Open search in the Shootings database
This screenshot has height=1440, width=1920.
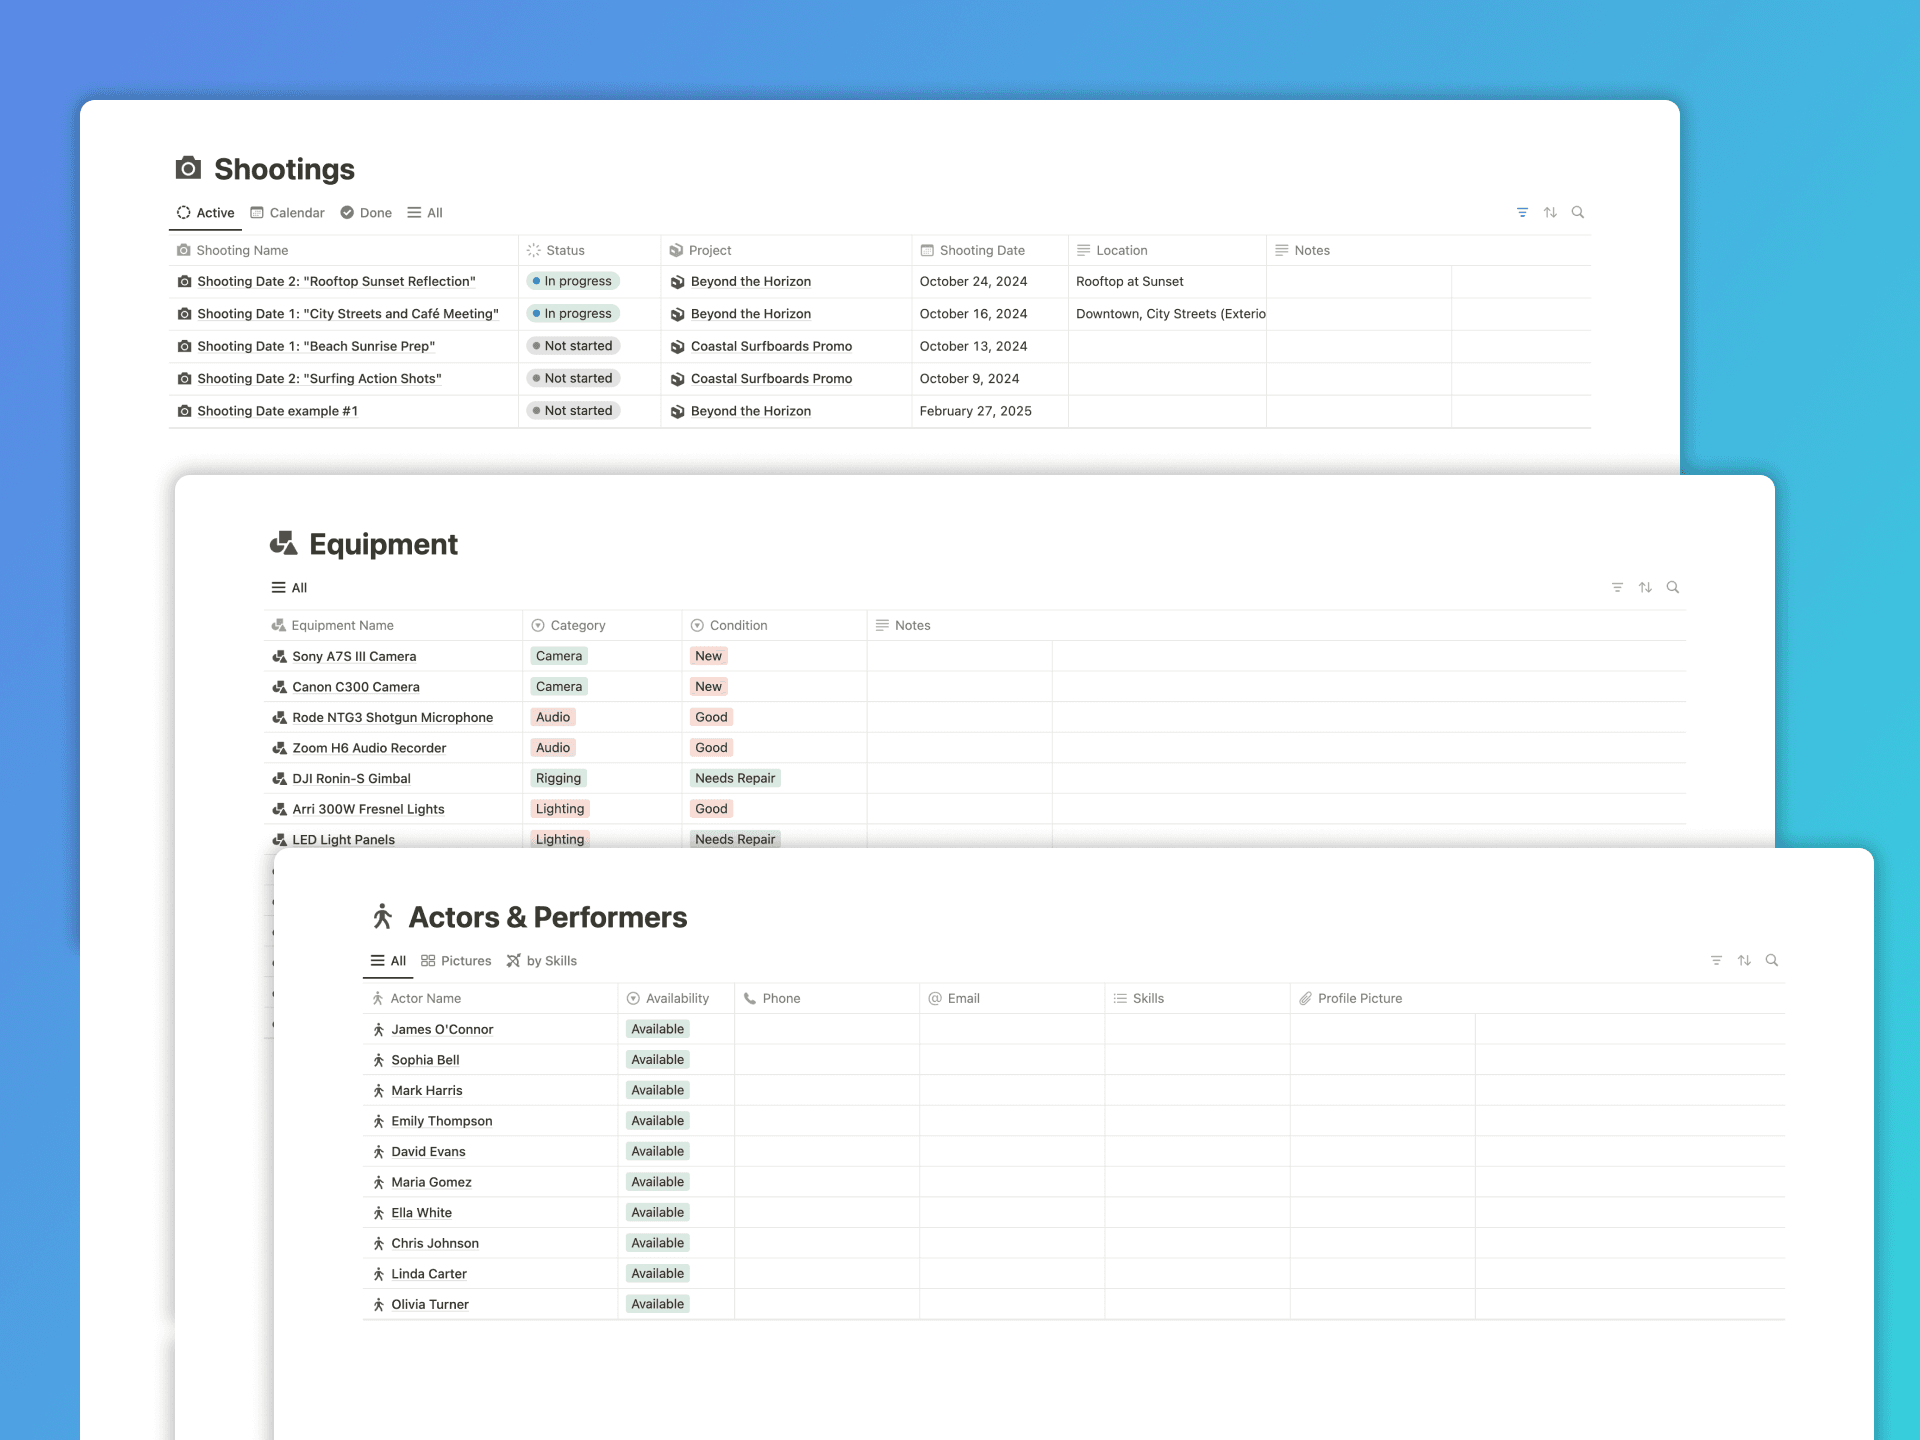coord(1578,212)
